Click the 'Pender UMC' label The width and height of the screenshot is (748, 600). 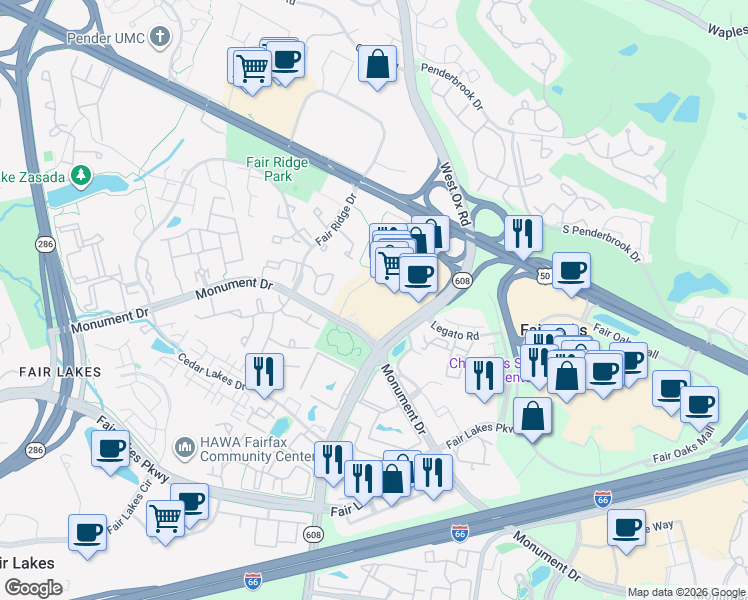[x=105, y=38]
